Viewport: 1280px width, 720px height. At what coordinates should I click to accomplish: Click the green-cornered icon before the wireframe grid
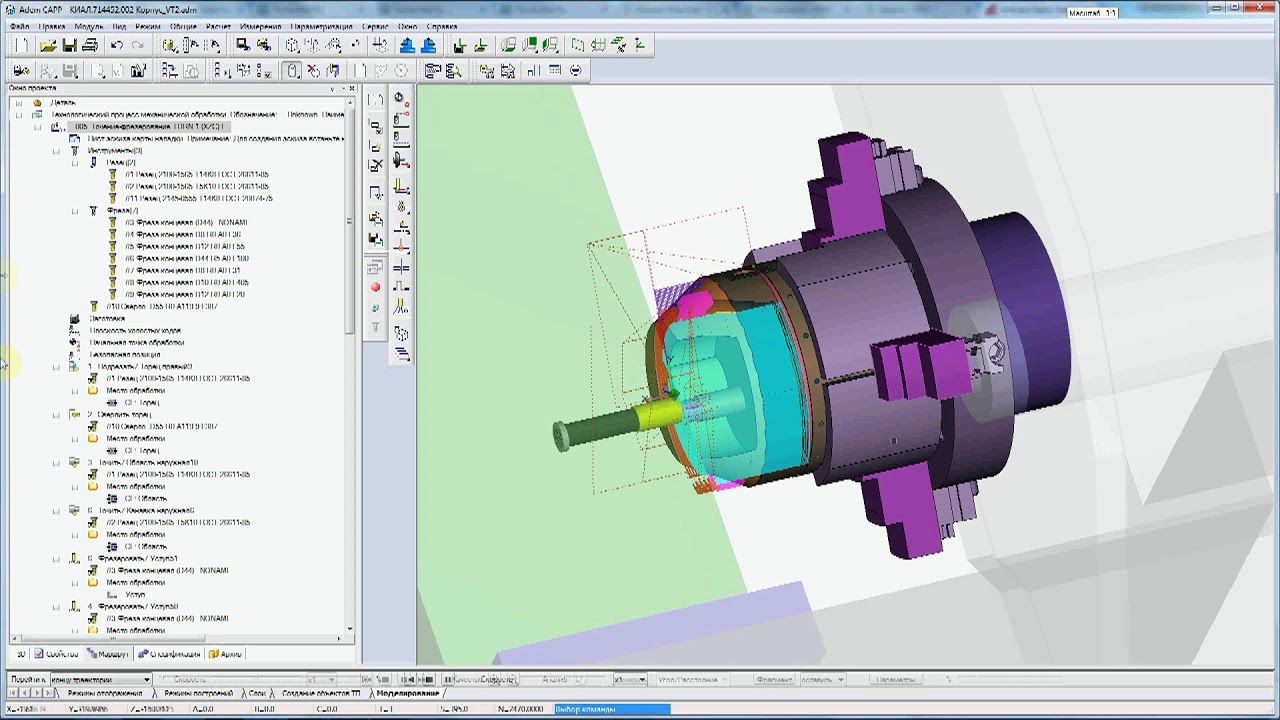click(x=577, y=45)
